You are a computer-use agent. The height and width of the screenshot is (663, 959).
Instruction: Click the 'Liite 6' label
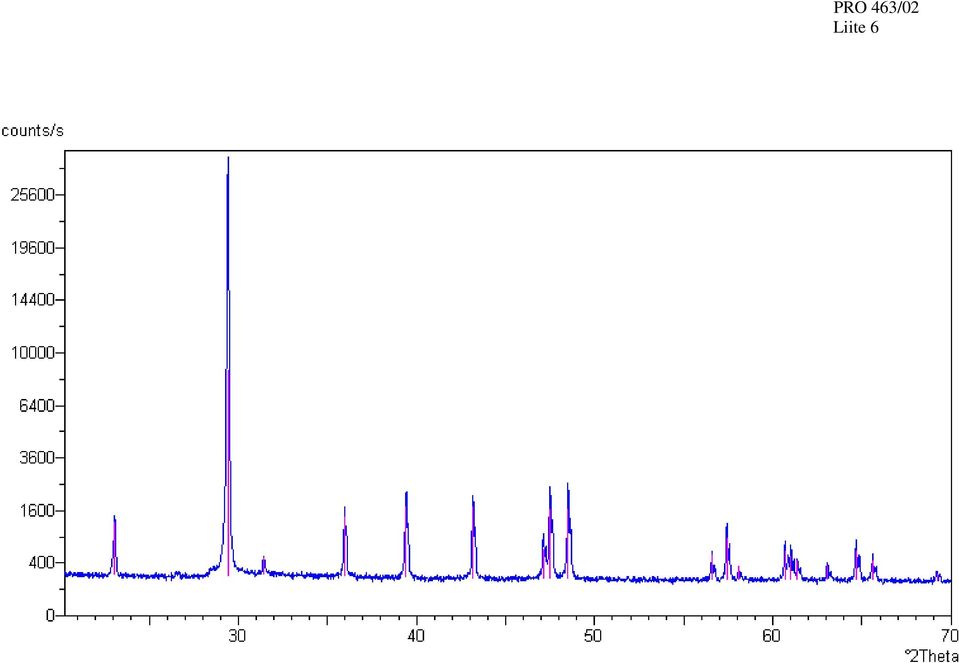(856, 28)
